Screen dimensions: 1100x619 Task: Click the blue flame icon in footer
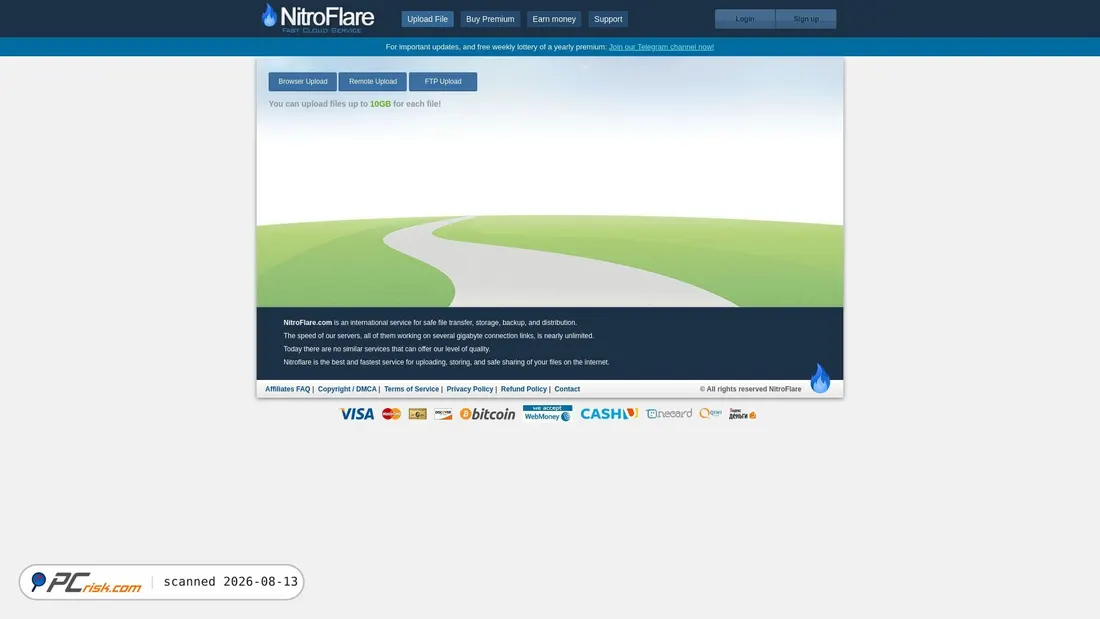click(820, 378)
